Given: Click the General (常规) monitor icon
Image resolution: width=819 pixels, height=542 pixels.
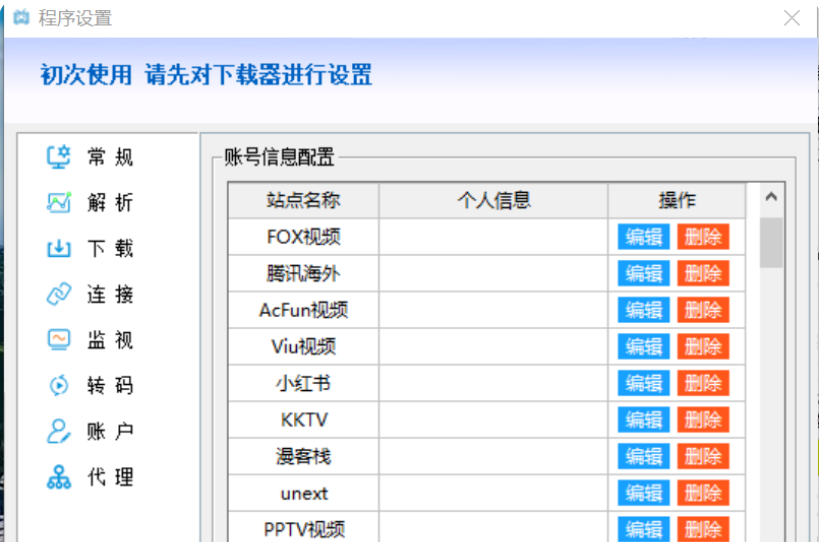Looking at the screenshot, I should [59, 157].
